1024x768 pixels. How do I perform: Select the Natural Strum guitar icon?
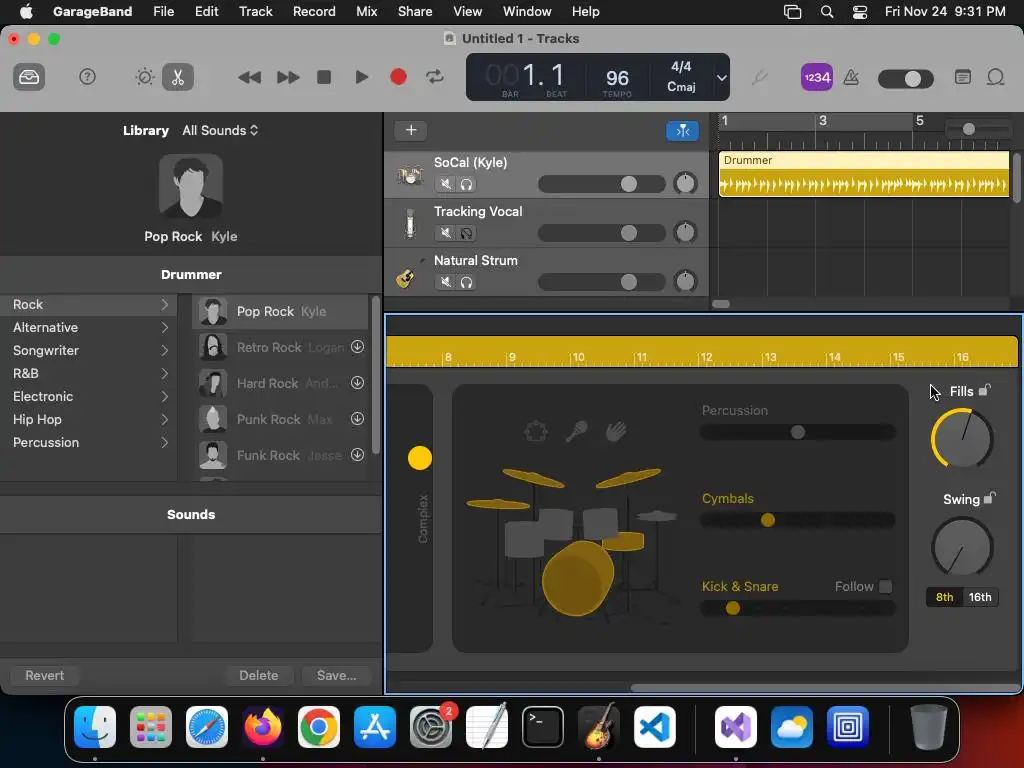pos(406,277)
